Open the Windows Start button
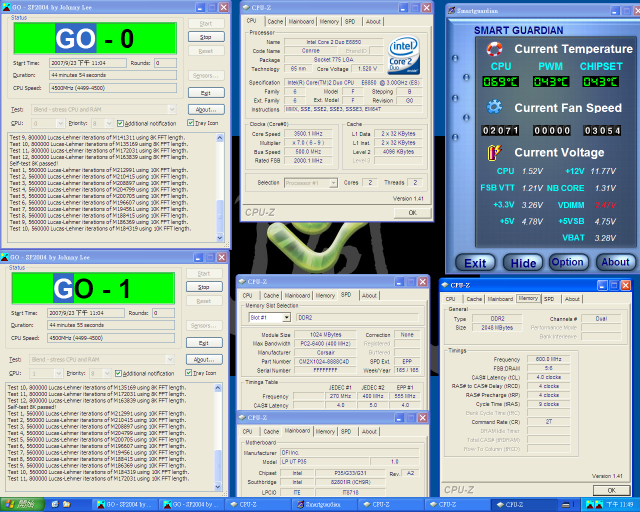Screen dimensions: 640x512 click(22, 505)
